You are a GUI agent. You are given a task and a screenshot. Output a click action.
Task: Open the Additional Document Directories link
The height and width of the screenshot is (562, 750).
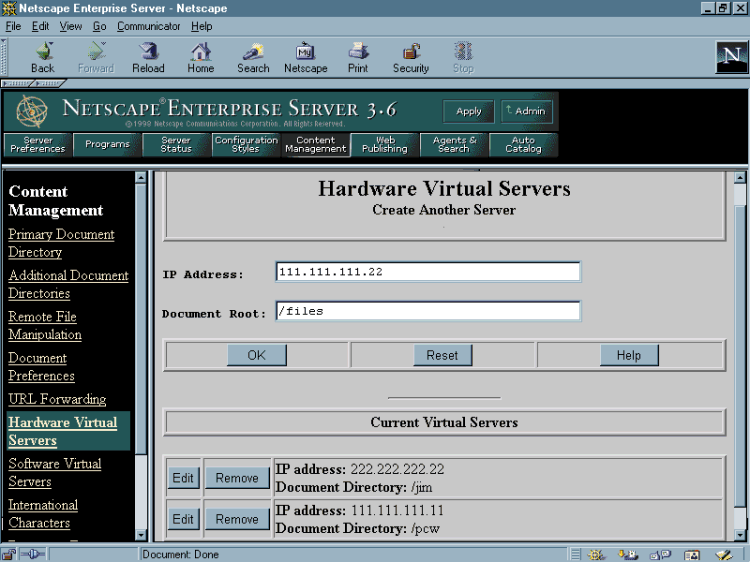pos(68,284)
